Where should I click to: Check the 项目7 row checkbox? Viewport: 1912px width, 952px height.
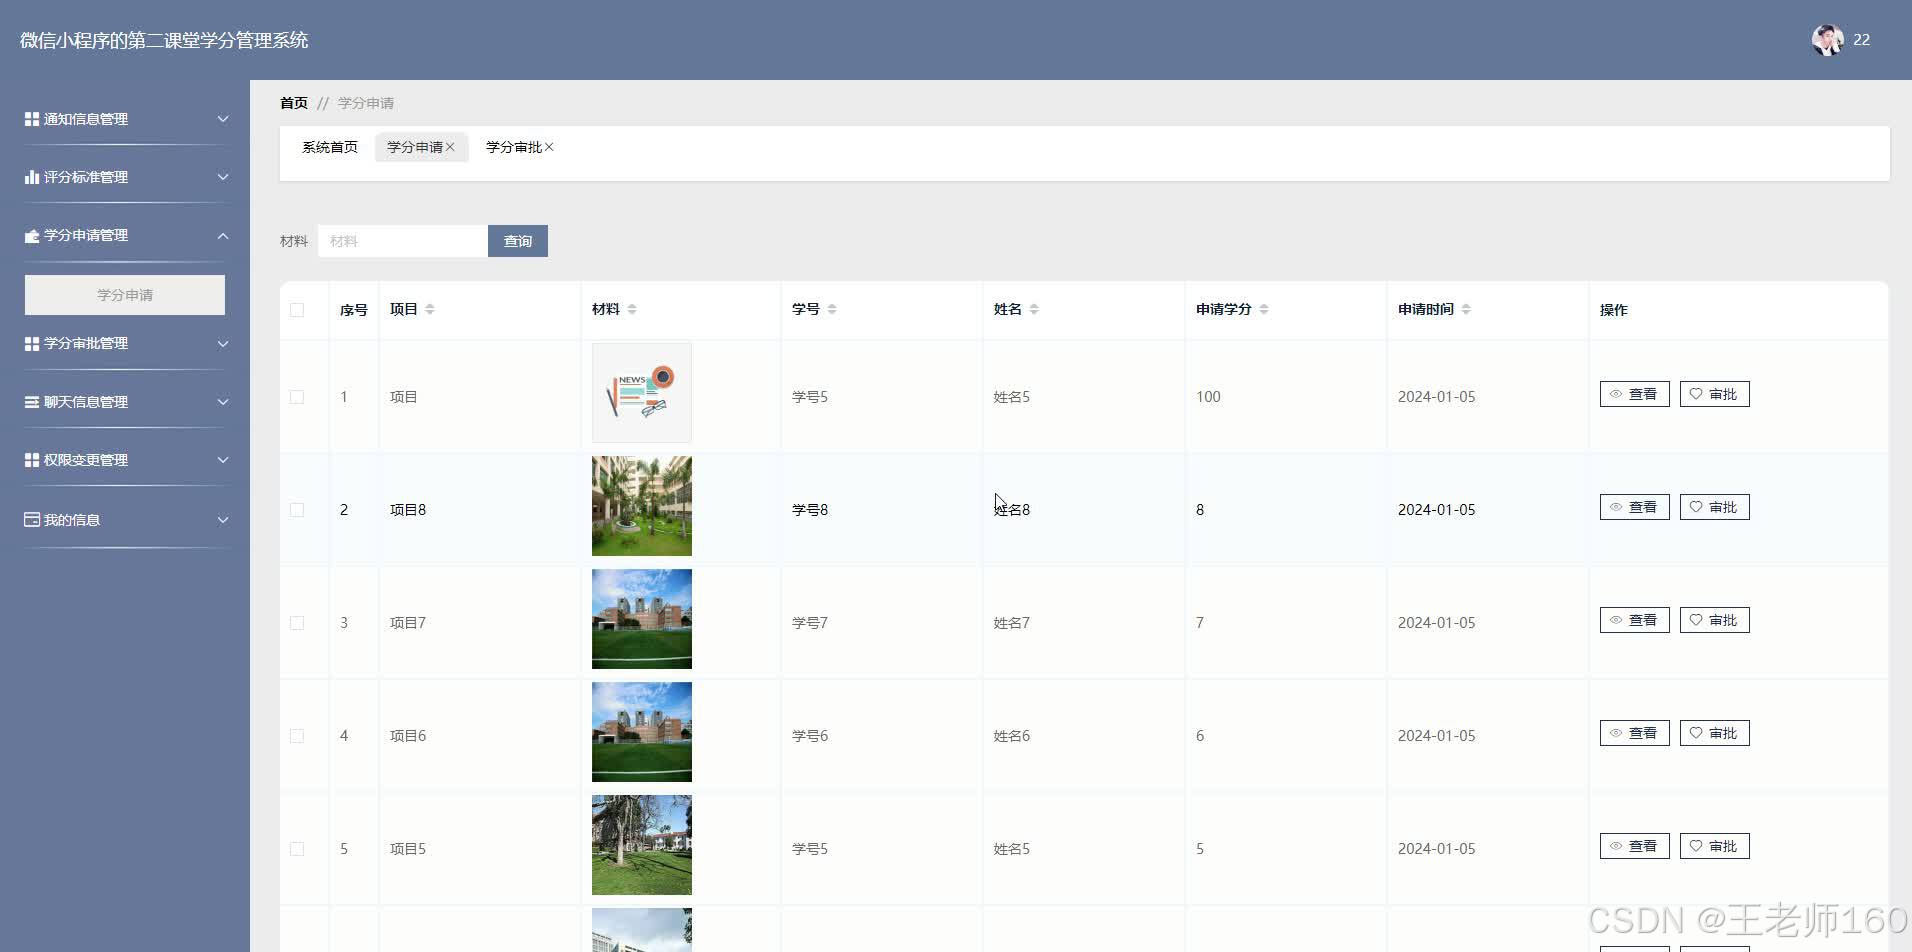[x=297, y=623]
